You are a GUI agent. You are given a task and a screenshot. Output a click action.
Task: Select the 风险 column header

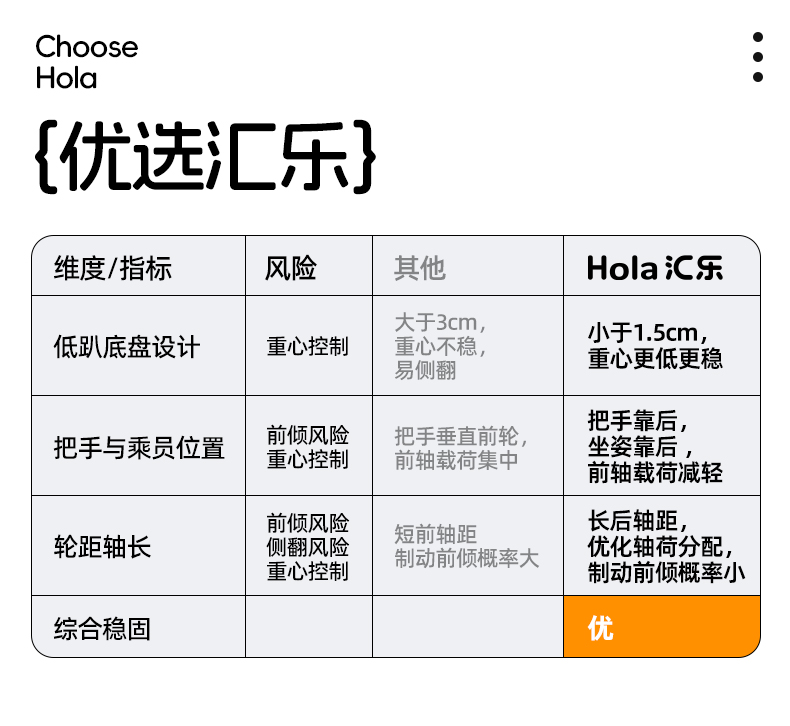(290, 268)
